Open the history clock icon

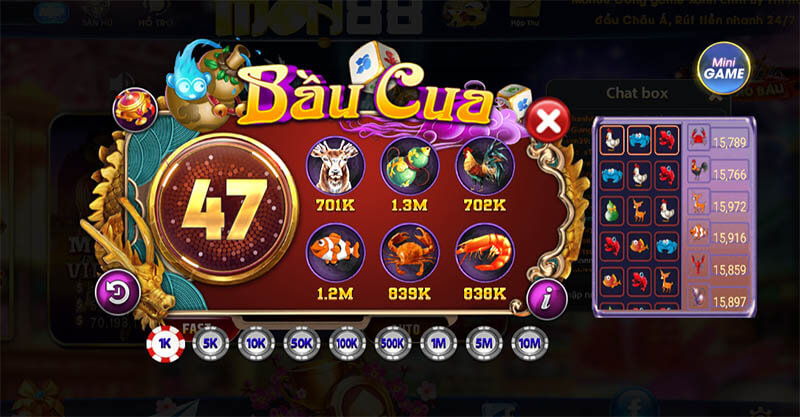tap(118, 292)
